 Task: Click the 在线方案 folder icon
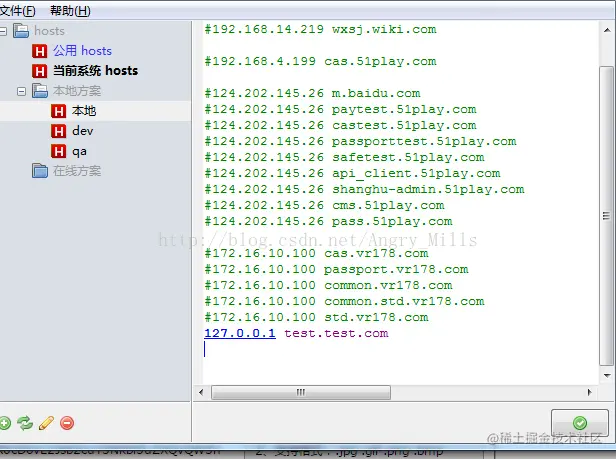[x=40, y=171]
